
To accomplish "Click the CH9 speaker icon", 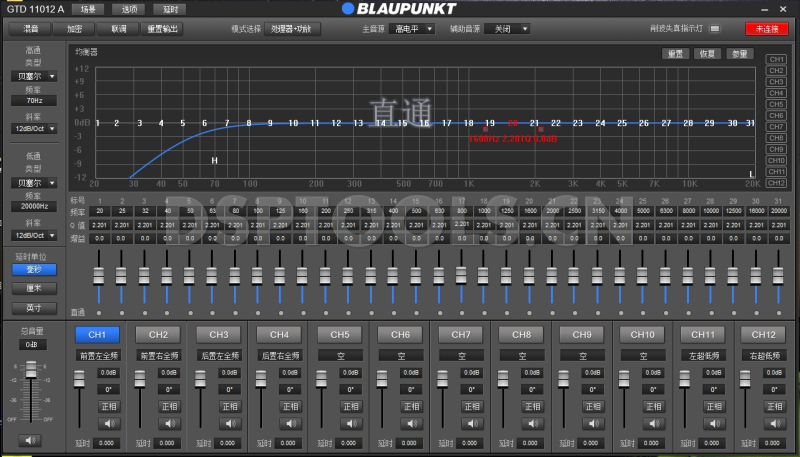I will tap(593, 423).
